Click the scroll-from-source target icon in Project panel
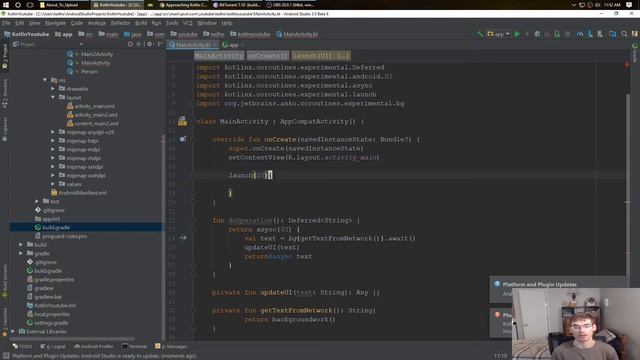 [130, 44]
